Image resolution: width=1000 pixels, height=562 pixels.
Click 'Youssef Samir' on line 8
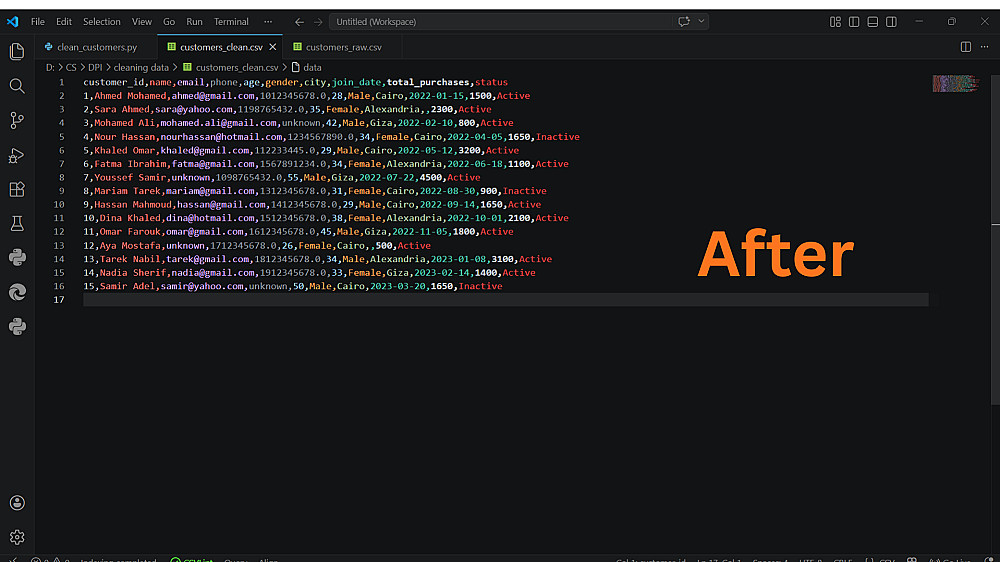[x=130, y=177]
